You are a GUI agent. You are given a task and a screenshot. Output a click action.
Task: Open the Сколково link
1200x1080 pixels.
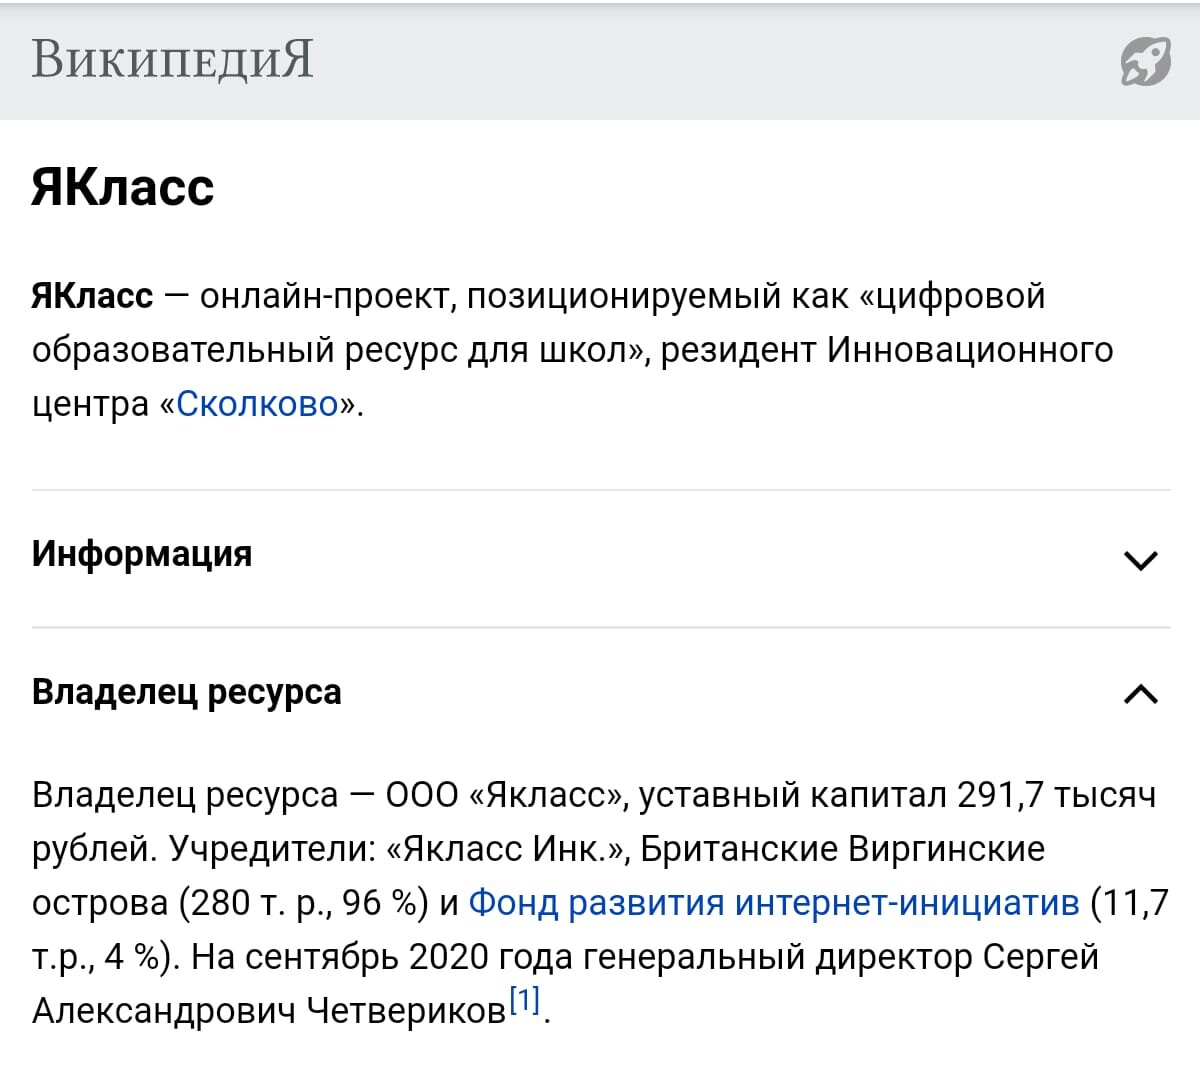click(258, 404)
